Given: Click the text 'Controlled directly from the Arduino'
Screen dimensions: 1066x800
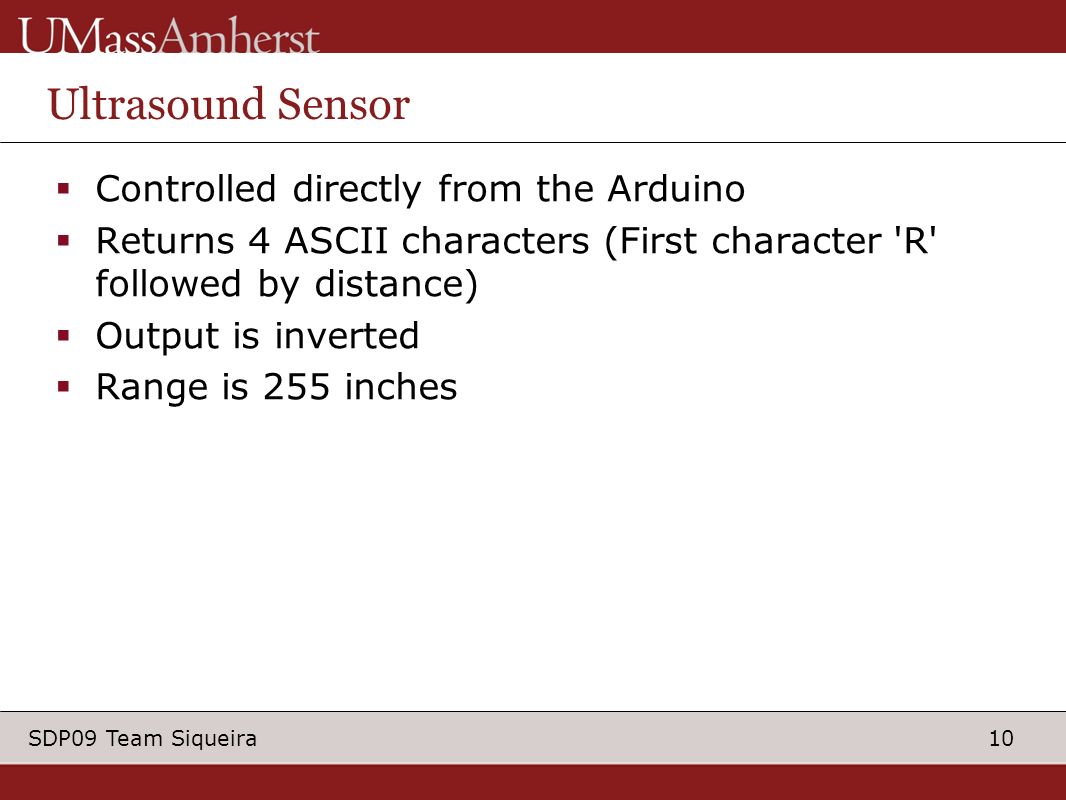Looking at the screenshot, I should [420, 189].
